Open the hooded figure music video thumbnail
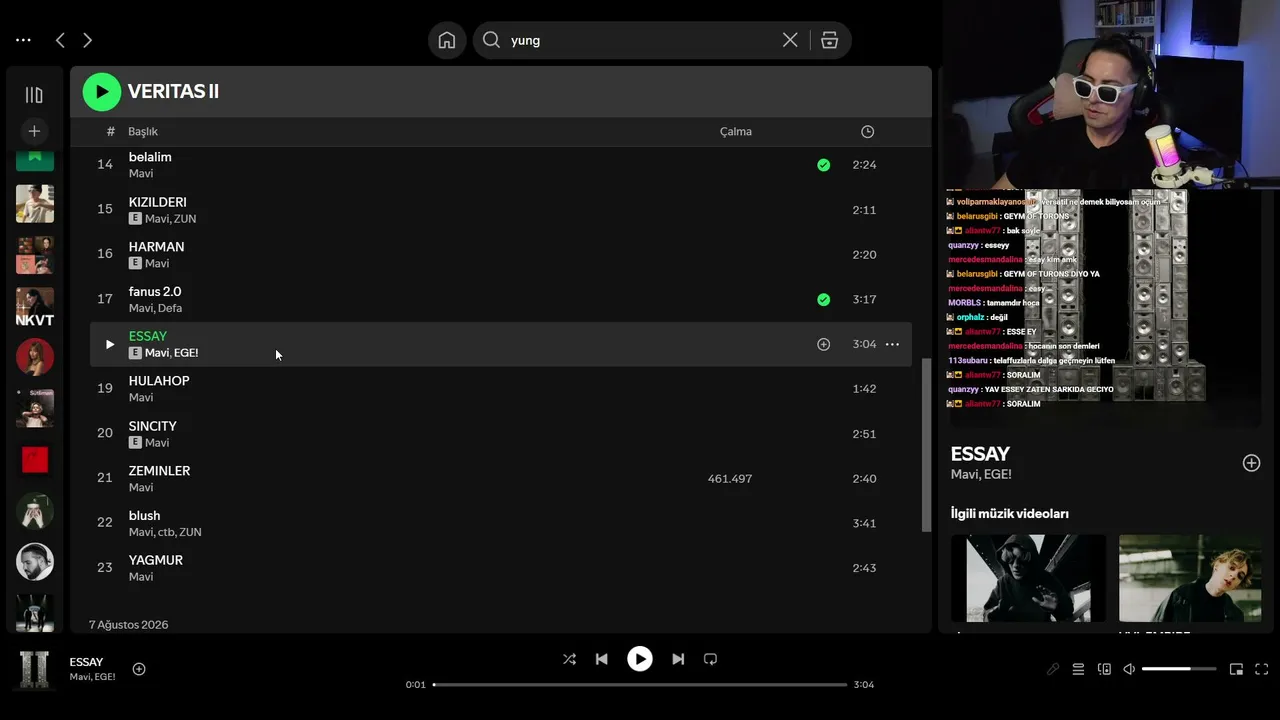This screenshot has width=1280, height=720. pos(1028,578)
